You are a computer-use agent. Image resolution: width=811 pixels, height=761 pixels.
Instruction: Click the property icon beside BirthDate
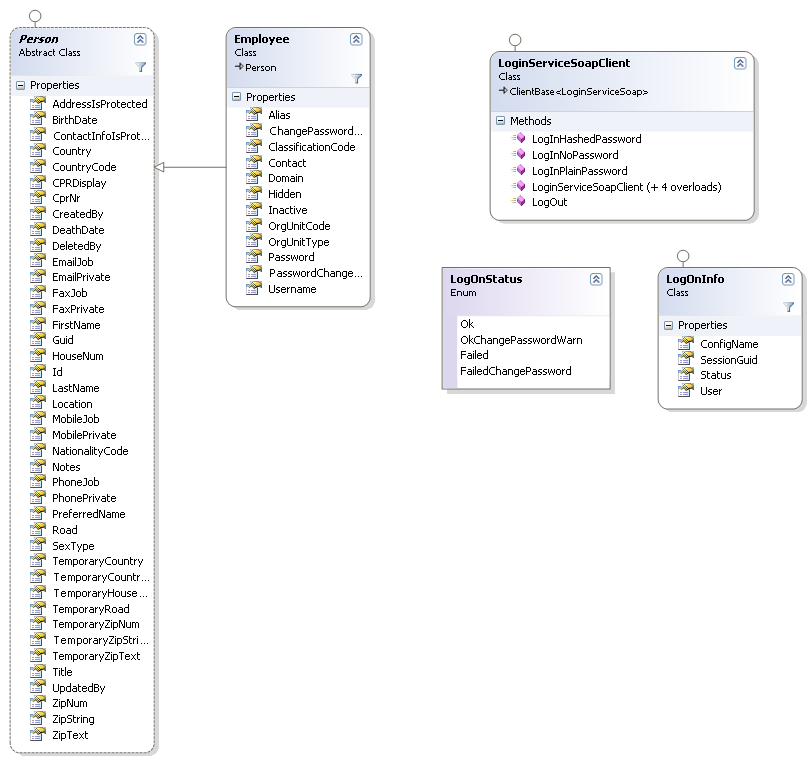click(x=37, y=120)
